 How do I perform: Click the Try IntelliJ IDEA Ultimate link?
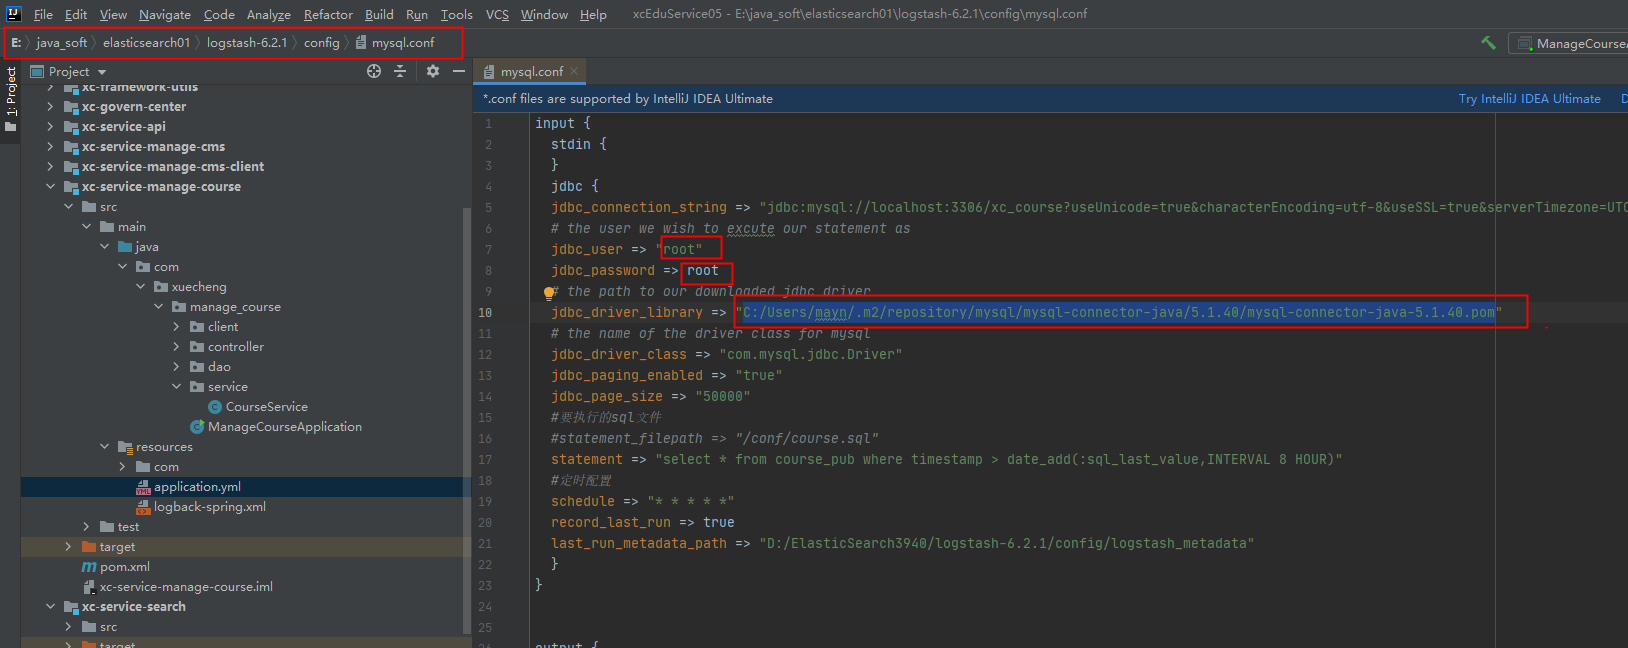(x=1529, y=99)
